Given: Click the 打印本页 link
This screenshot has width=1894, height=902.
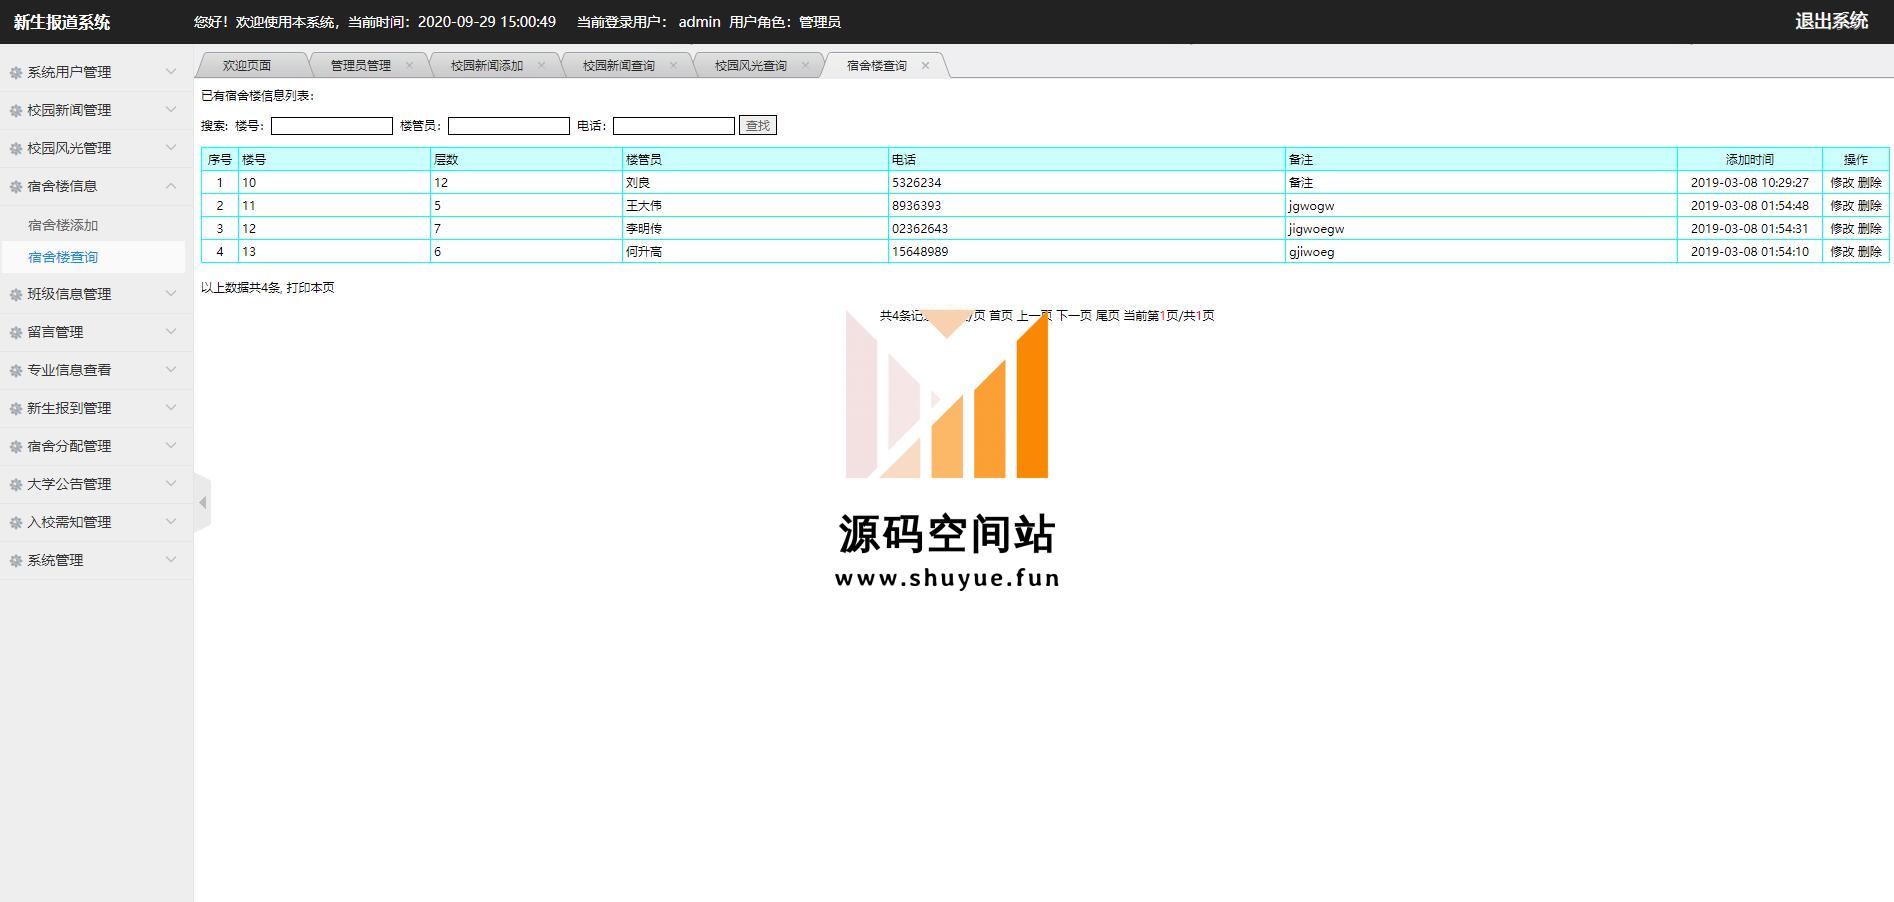Looking at the screenshot, I should point(310,287).
